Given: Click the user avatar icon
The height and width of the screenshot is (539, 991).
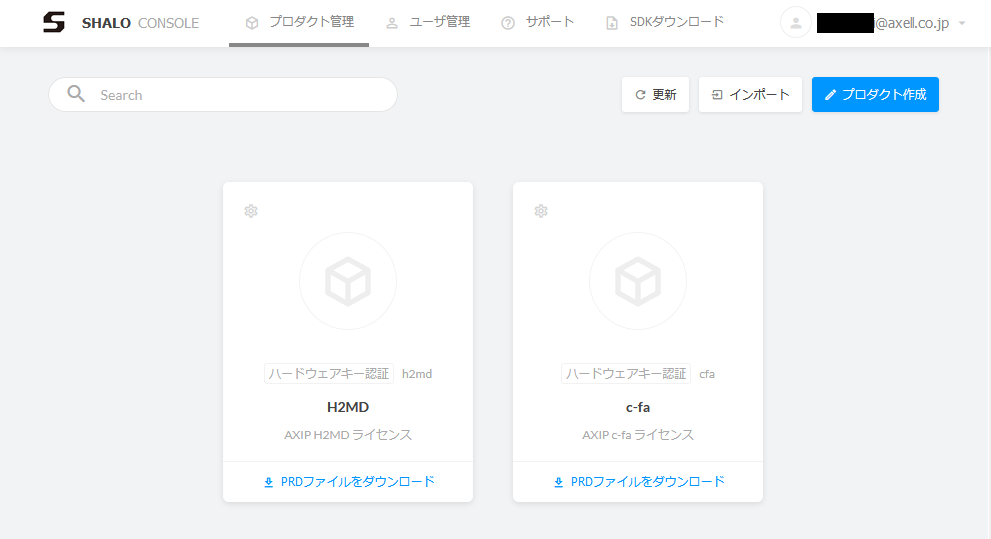Looking at the screenshot, I should pyautogui.click(x=795, y=22).
